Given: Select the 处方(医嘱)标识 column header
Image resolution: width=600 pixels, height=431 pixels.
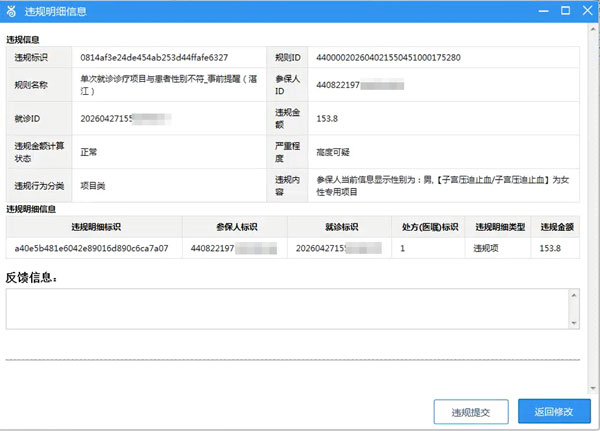Looking at the screenshot, I should point(430,227).
